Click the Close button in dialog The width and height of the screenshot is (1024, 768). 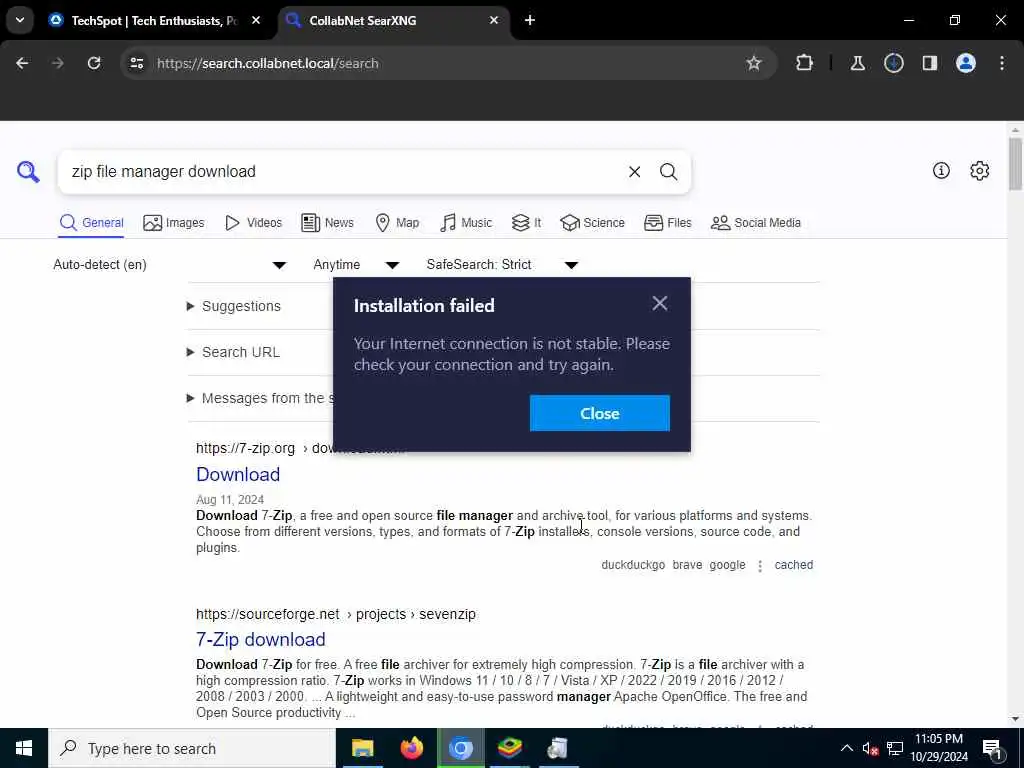point(600,413)
